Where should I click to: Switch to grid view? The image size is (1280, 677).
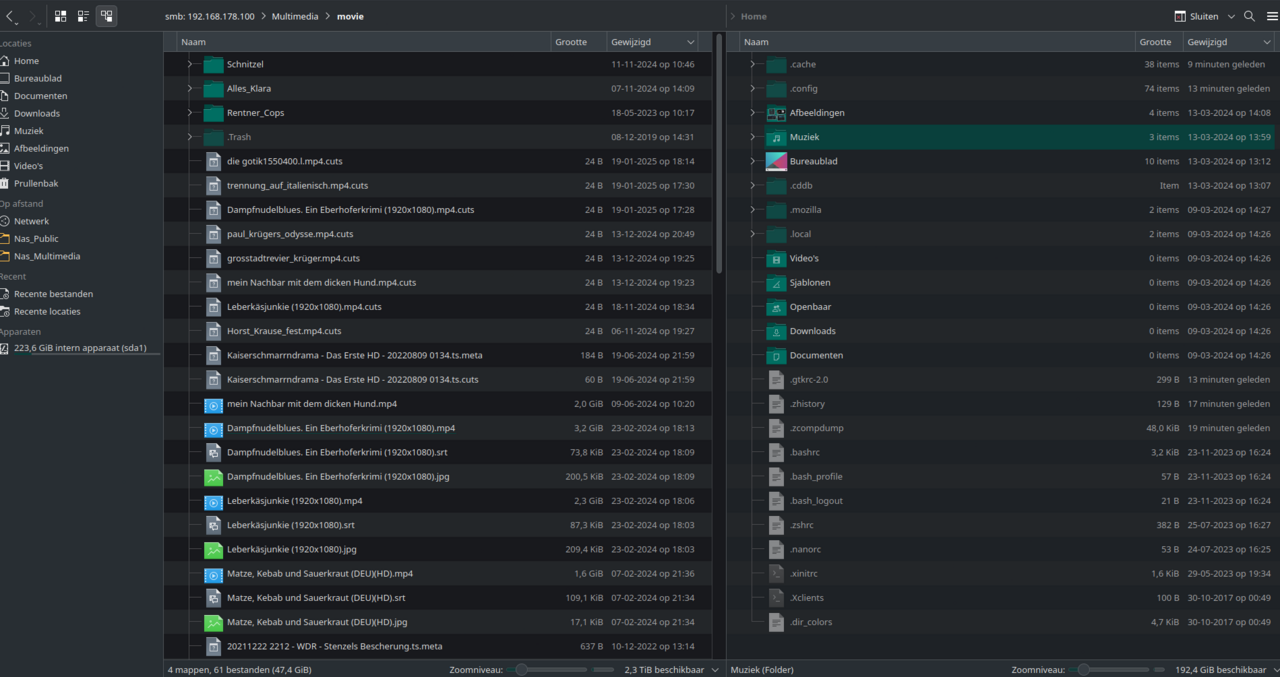[60, 16]
